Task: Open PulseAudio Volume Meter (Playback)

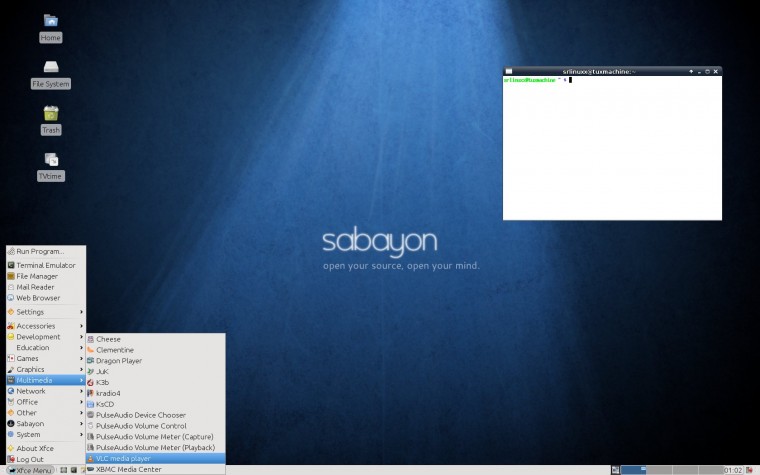Action: click(x=156, y=447)
